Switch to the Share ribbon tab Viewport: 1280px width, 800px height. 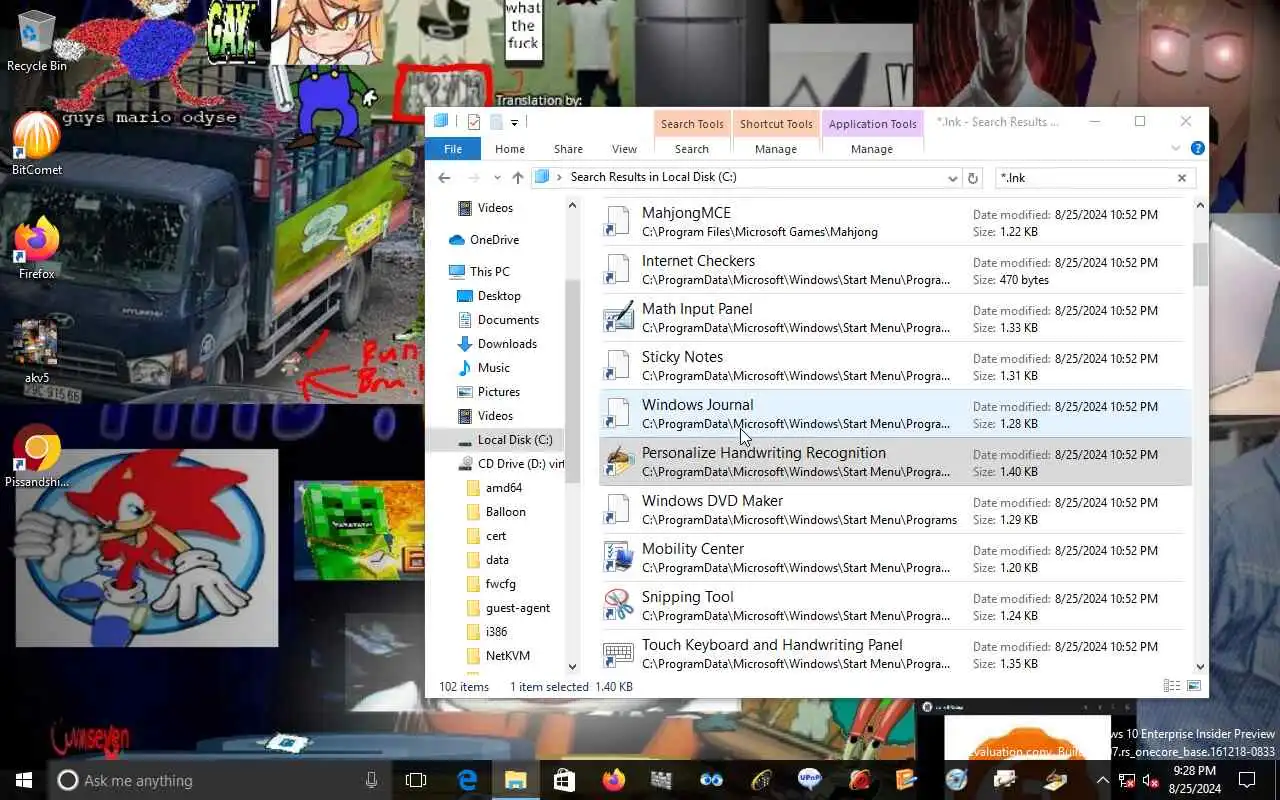[568, 149]
